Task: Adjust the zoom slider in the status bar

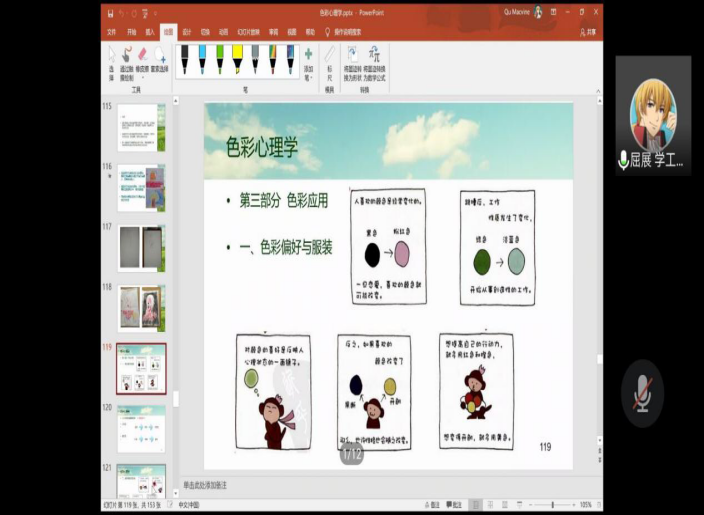Action: click(x=553, y=504)
